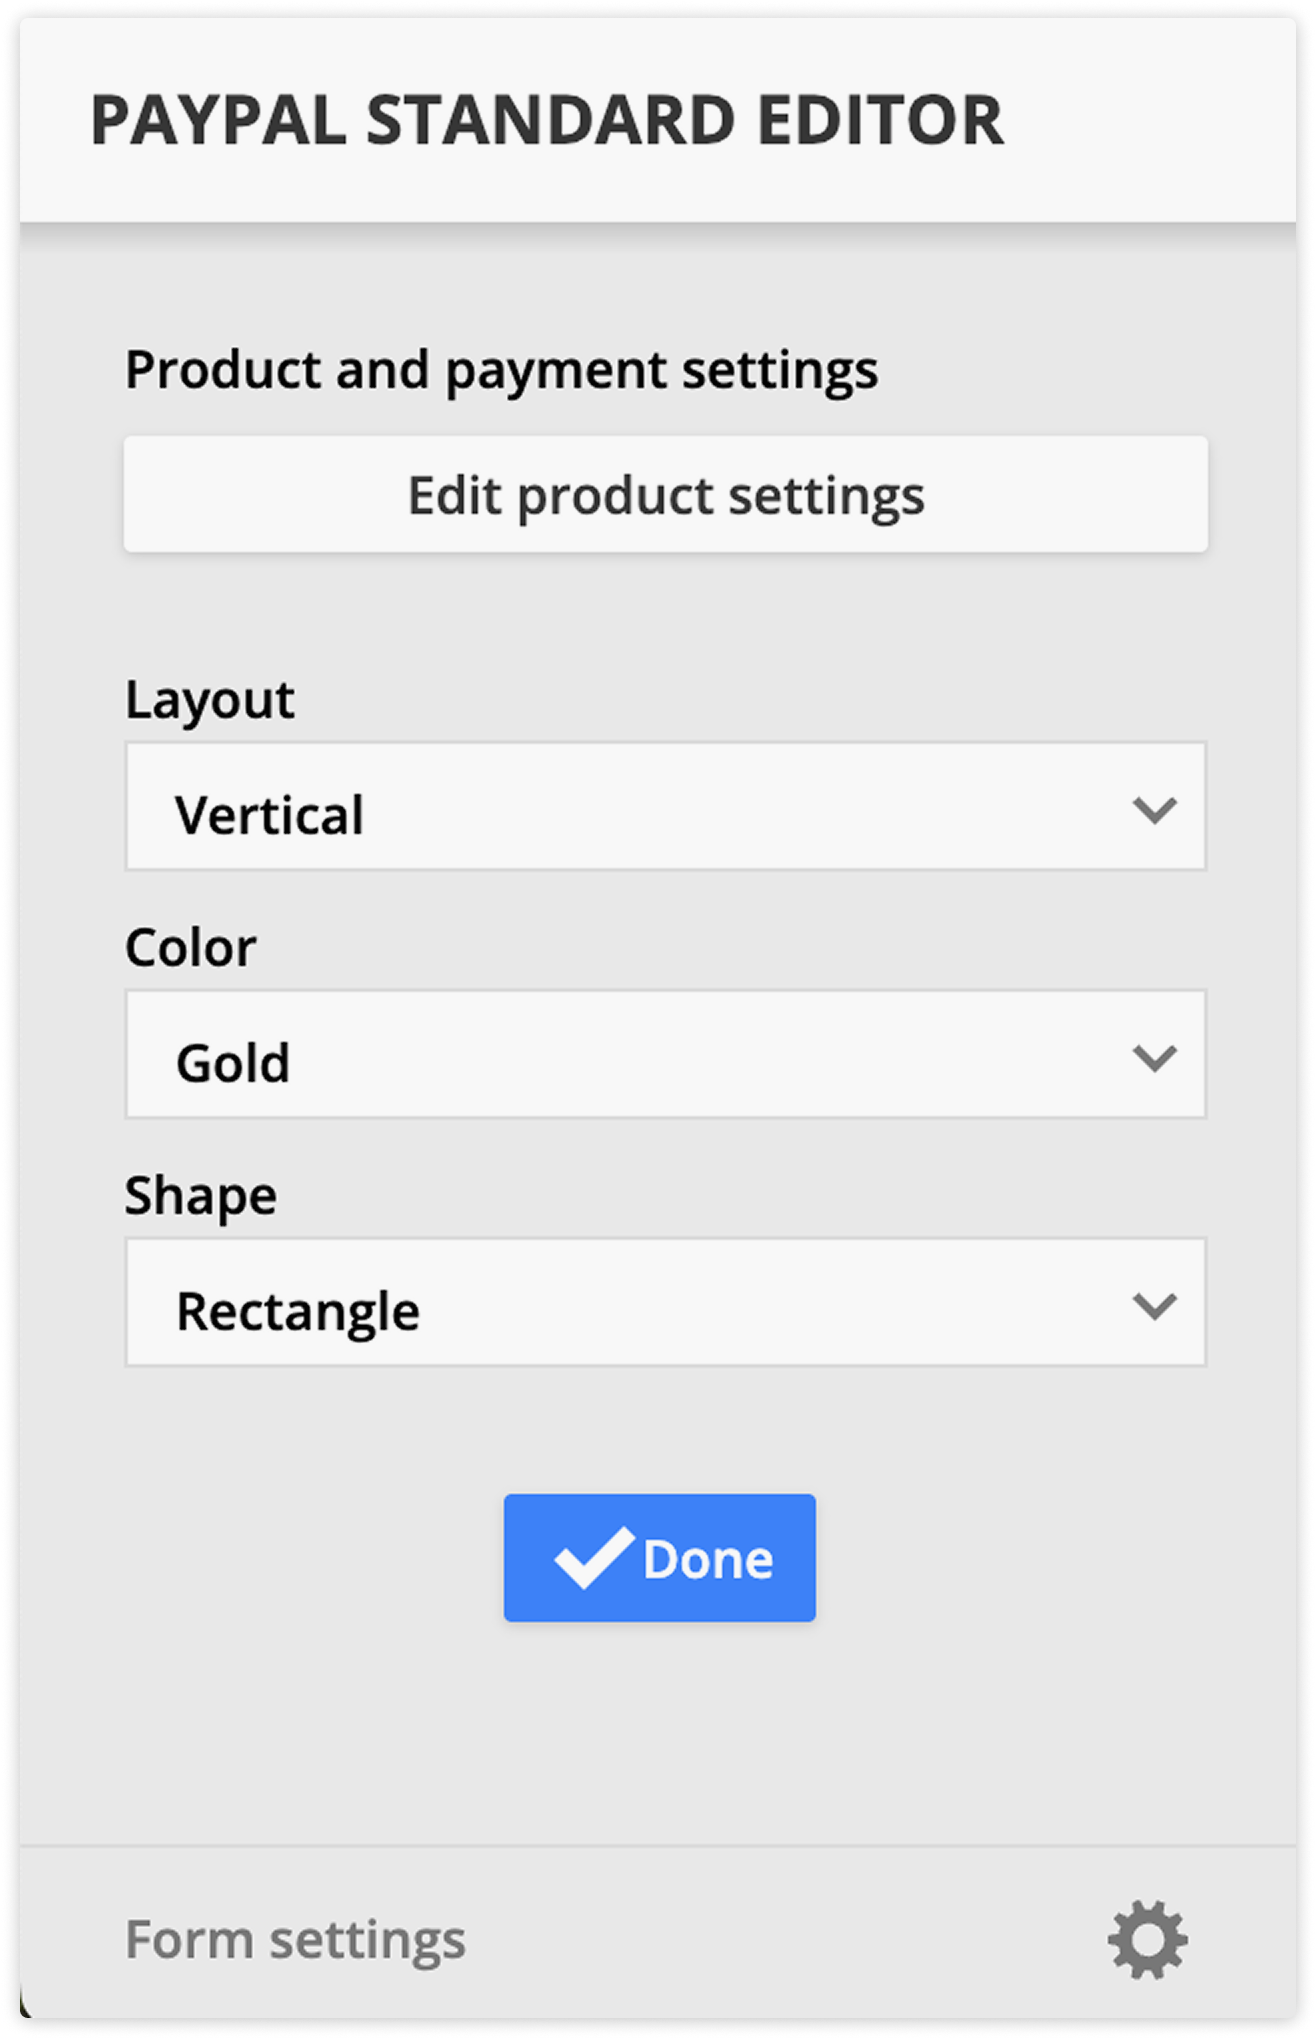Click the PayPal Standard Editor title
1316x2040 pixels.
547,121
